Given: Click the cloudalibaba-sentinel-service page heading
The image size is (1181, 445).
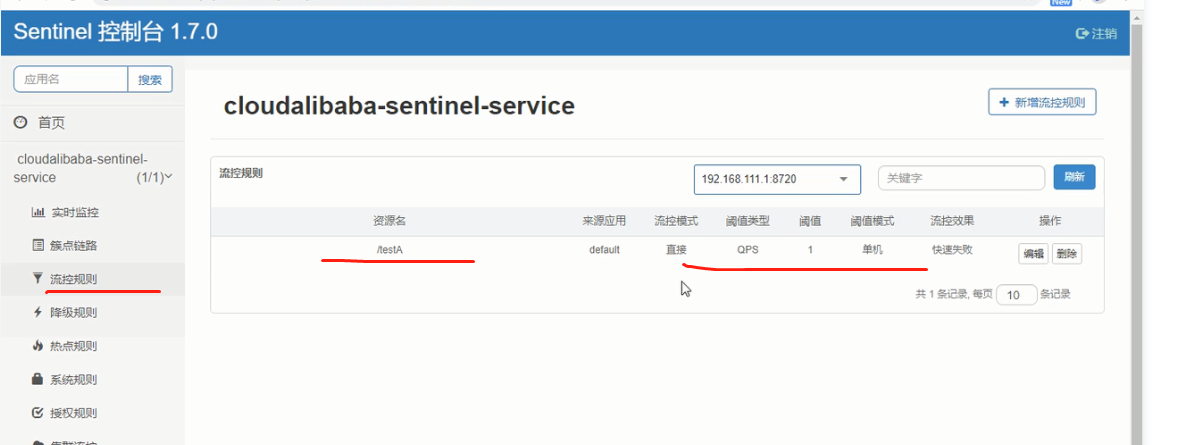Looking at the screenshot, I should click(x=399, y=106).
